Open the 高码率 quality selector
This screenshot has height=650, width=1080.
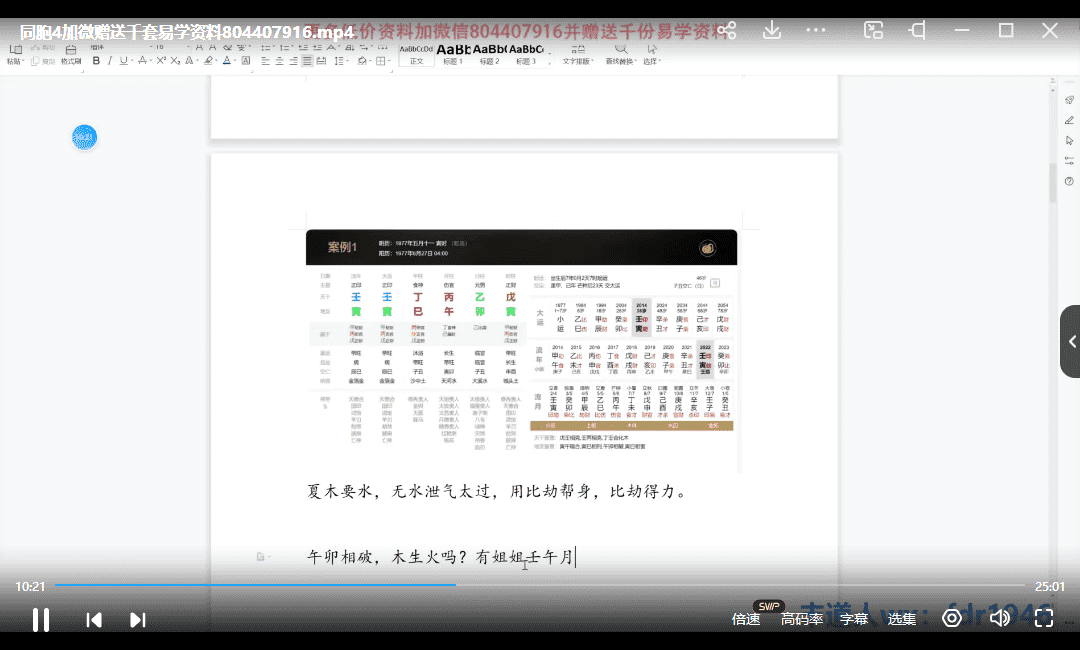coord(802,619)
